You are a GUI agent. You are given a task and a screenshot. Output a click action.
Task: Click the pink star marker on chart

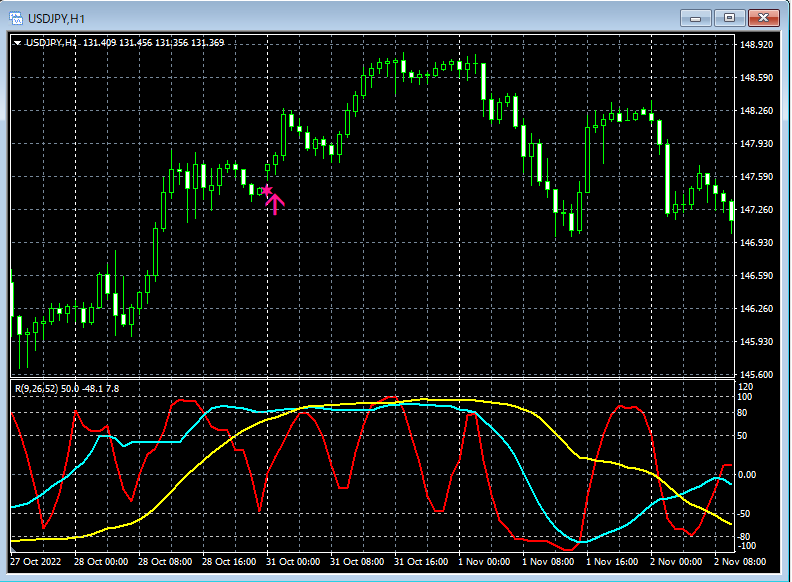pos(266,189)
